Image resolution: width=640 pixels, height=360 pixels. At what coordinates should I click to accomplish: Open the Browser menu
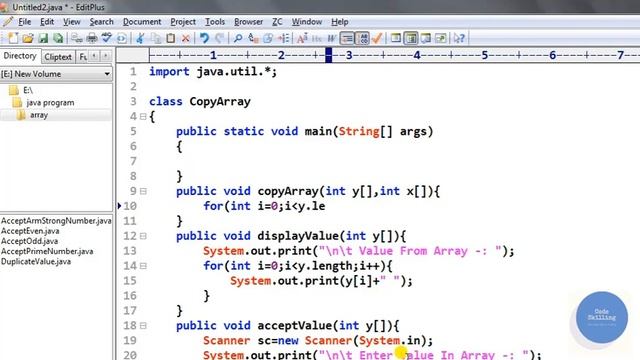[x=248, y=22]
